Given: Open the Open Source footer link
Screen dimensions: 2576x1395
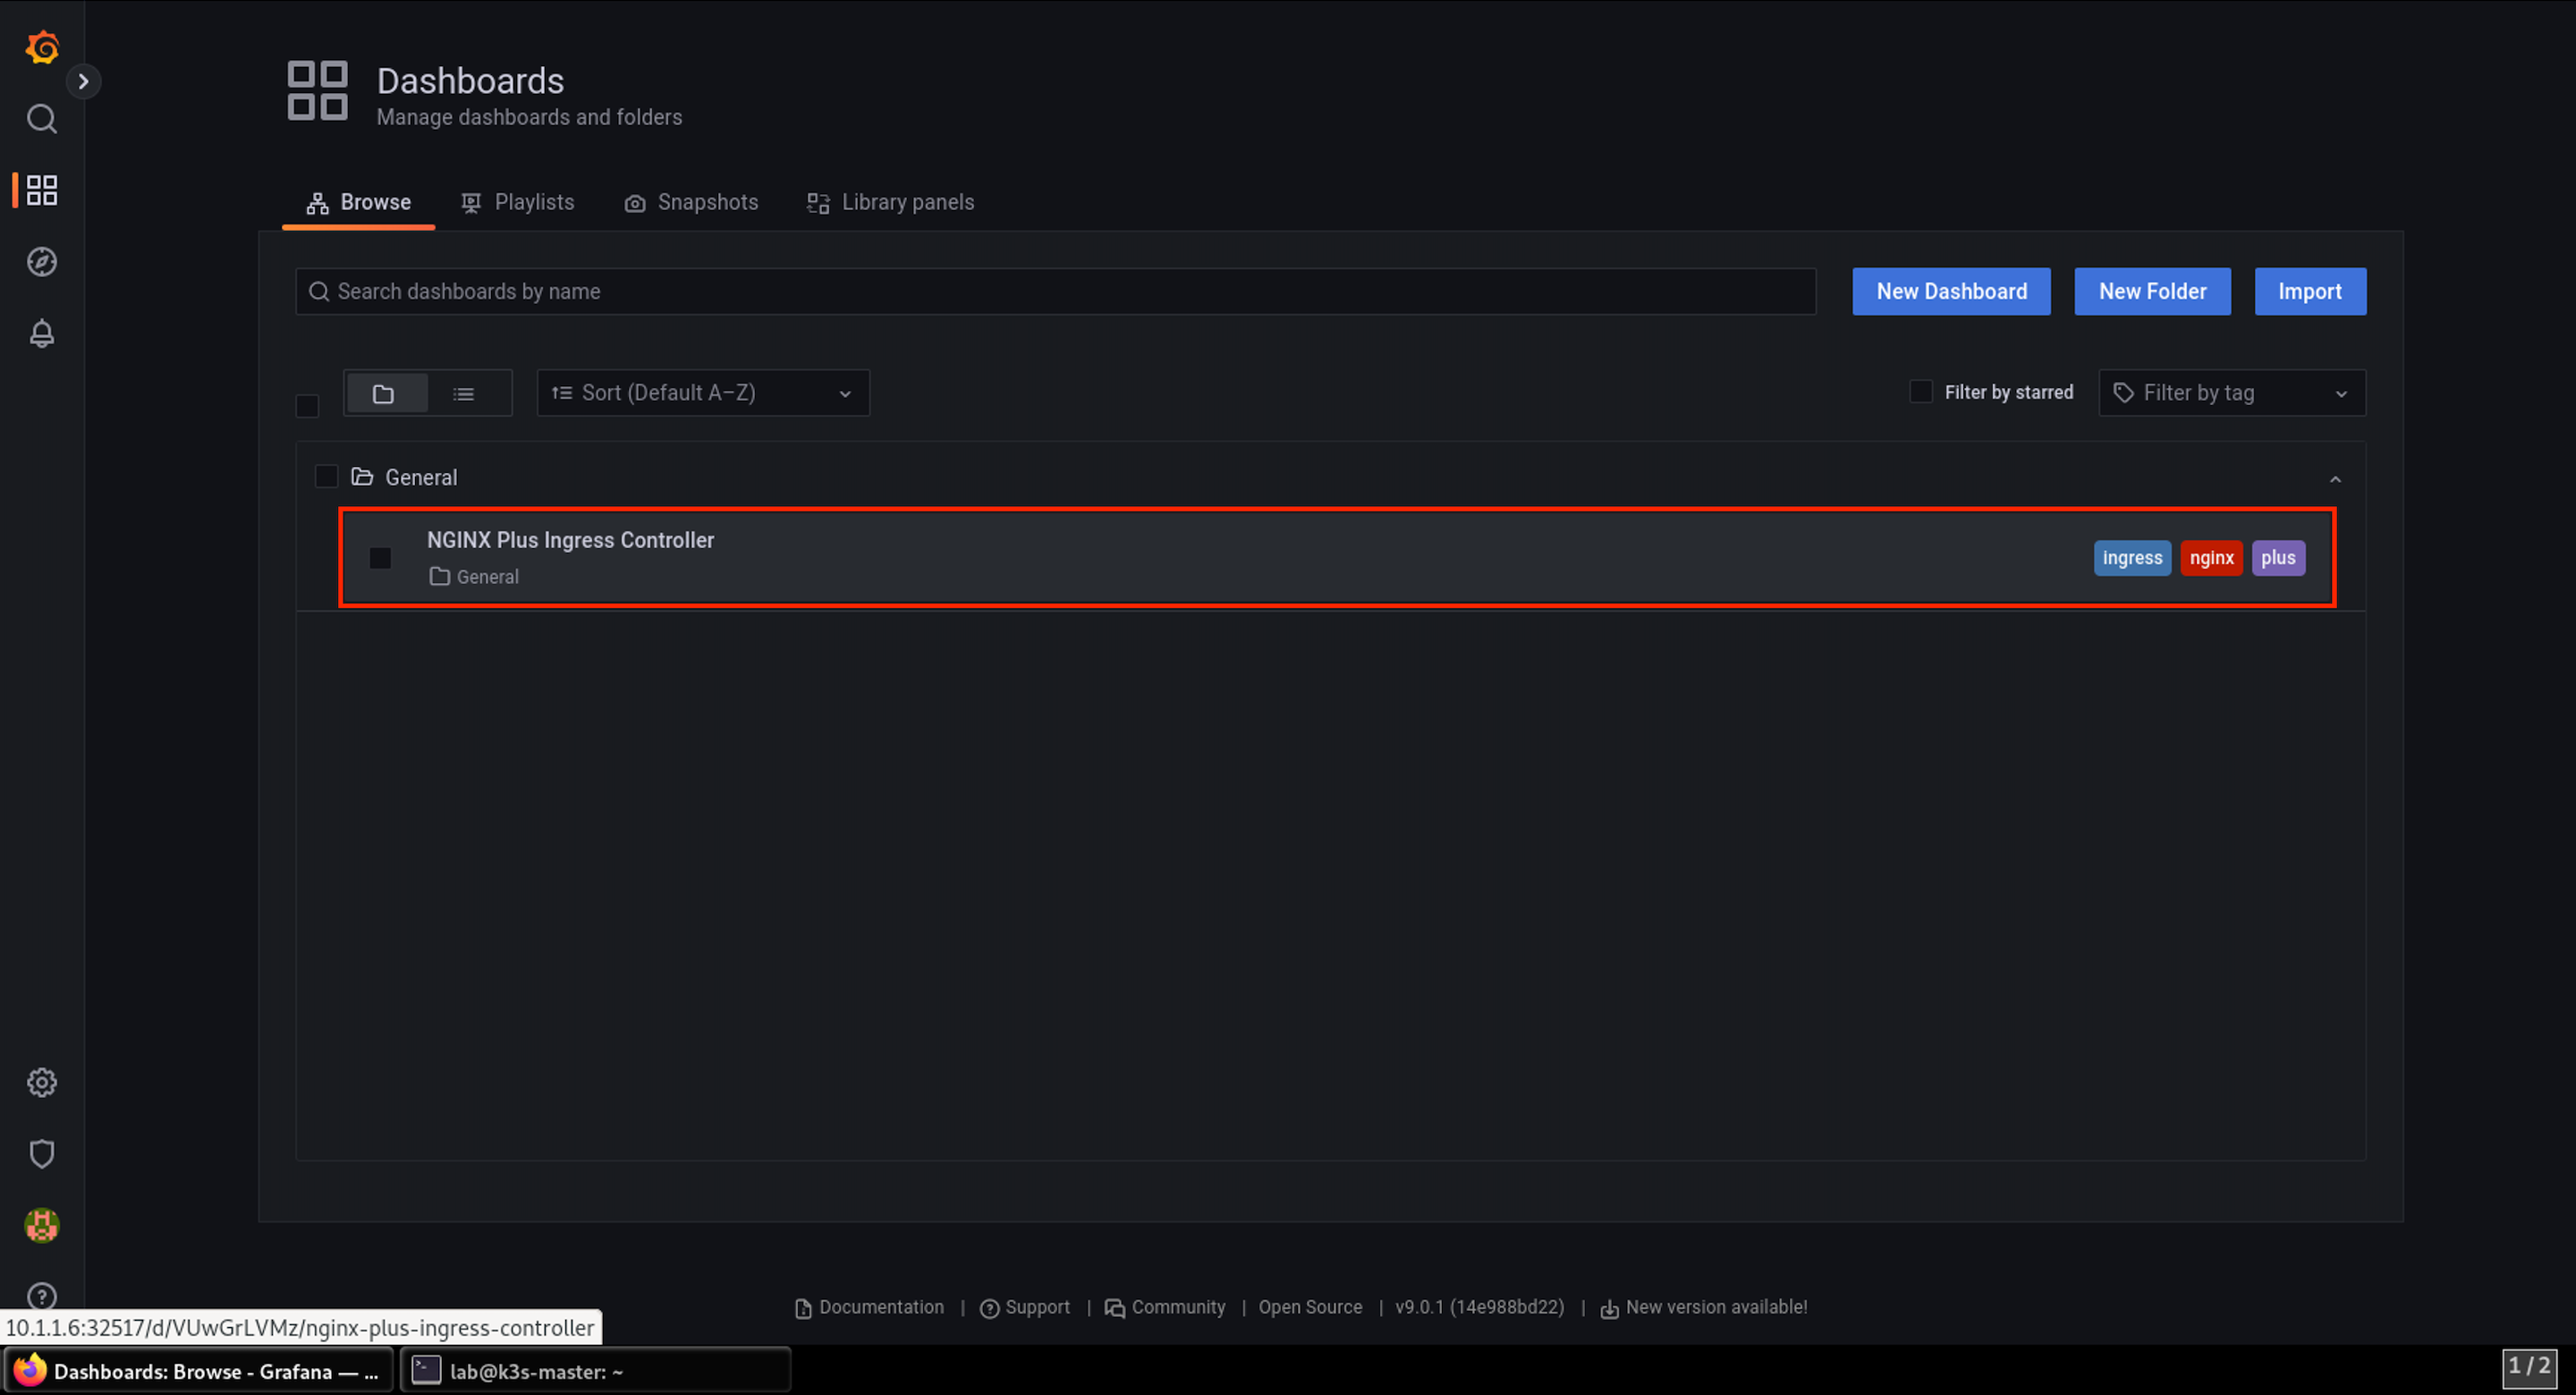Looking at the screenshot, I should (1310, 1308).
